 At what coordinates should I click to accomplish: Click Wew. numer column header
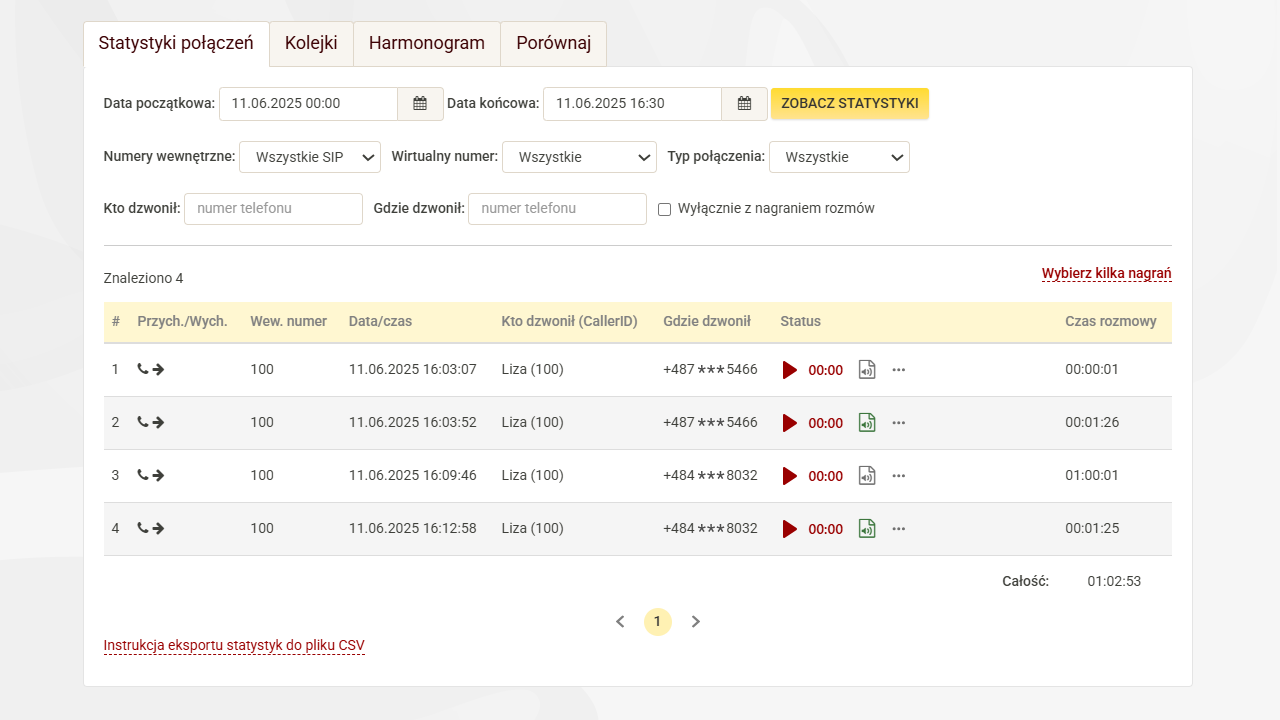289,322
